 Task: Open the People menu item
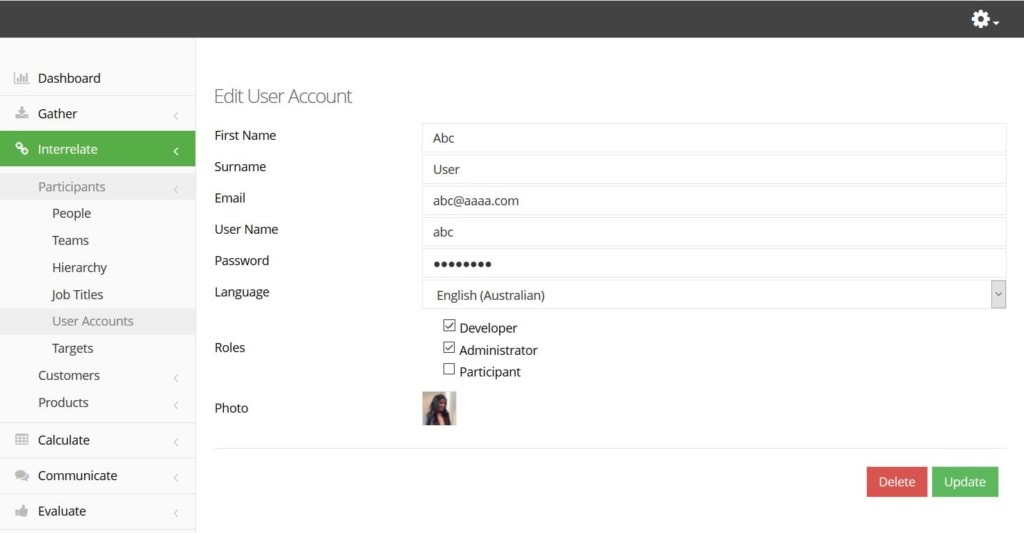[x=71, y=213]
